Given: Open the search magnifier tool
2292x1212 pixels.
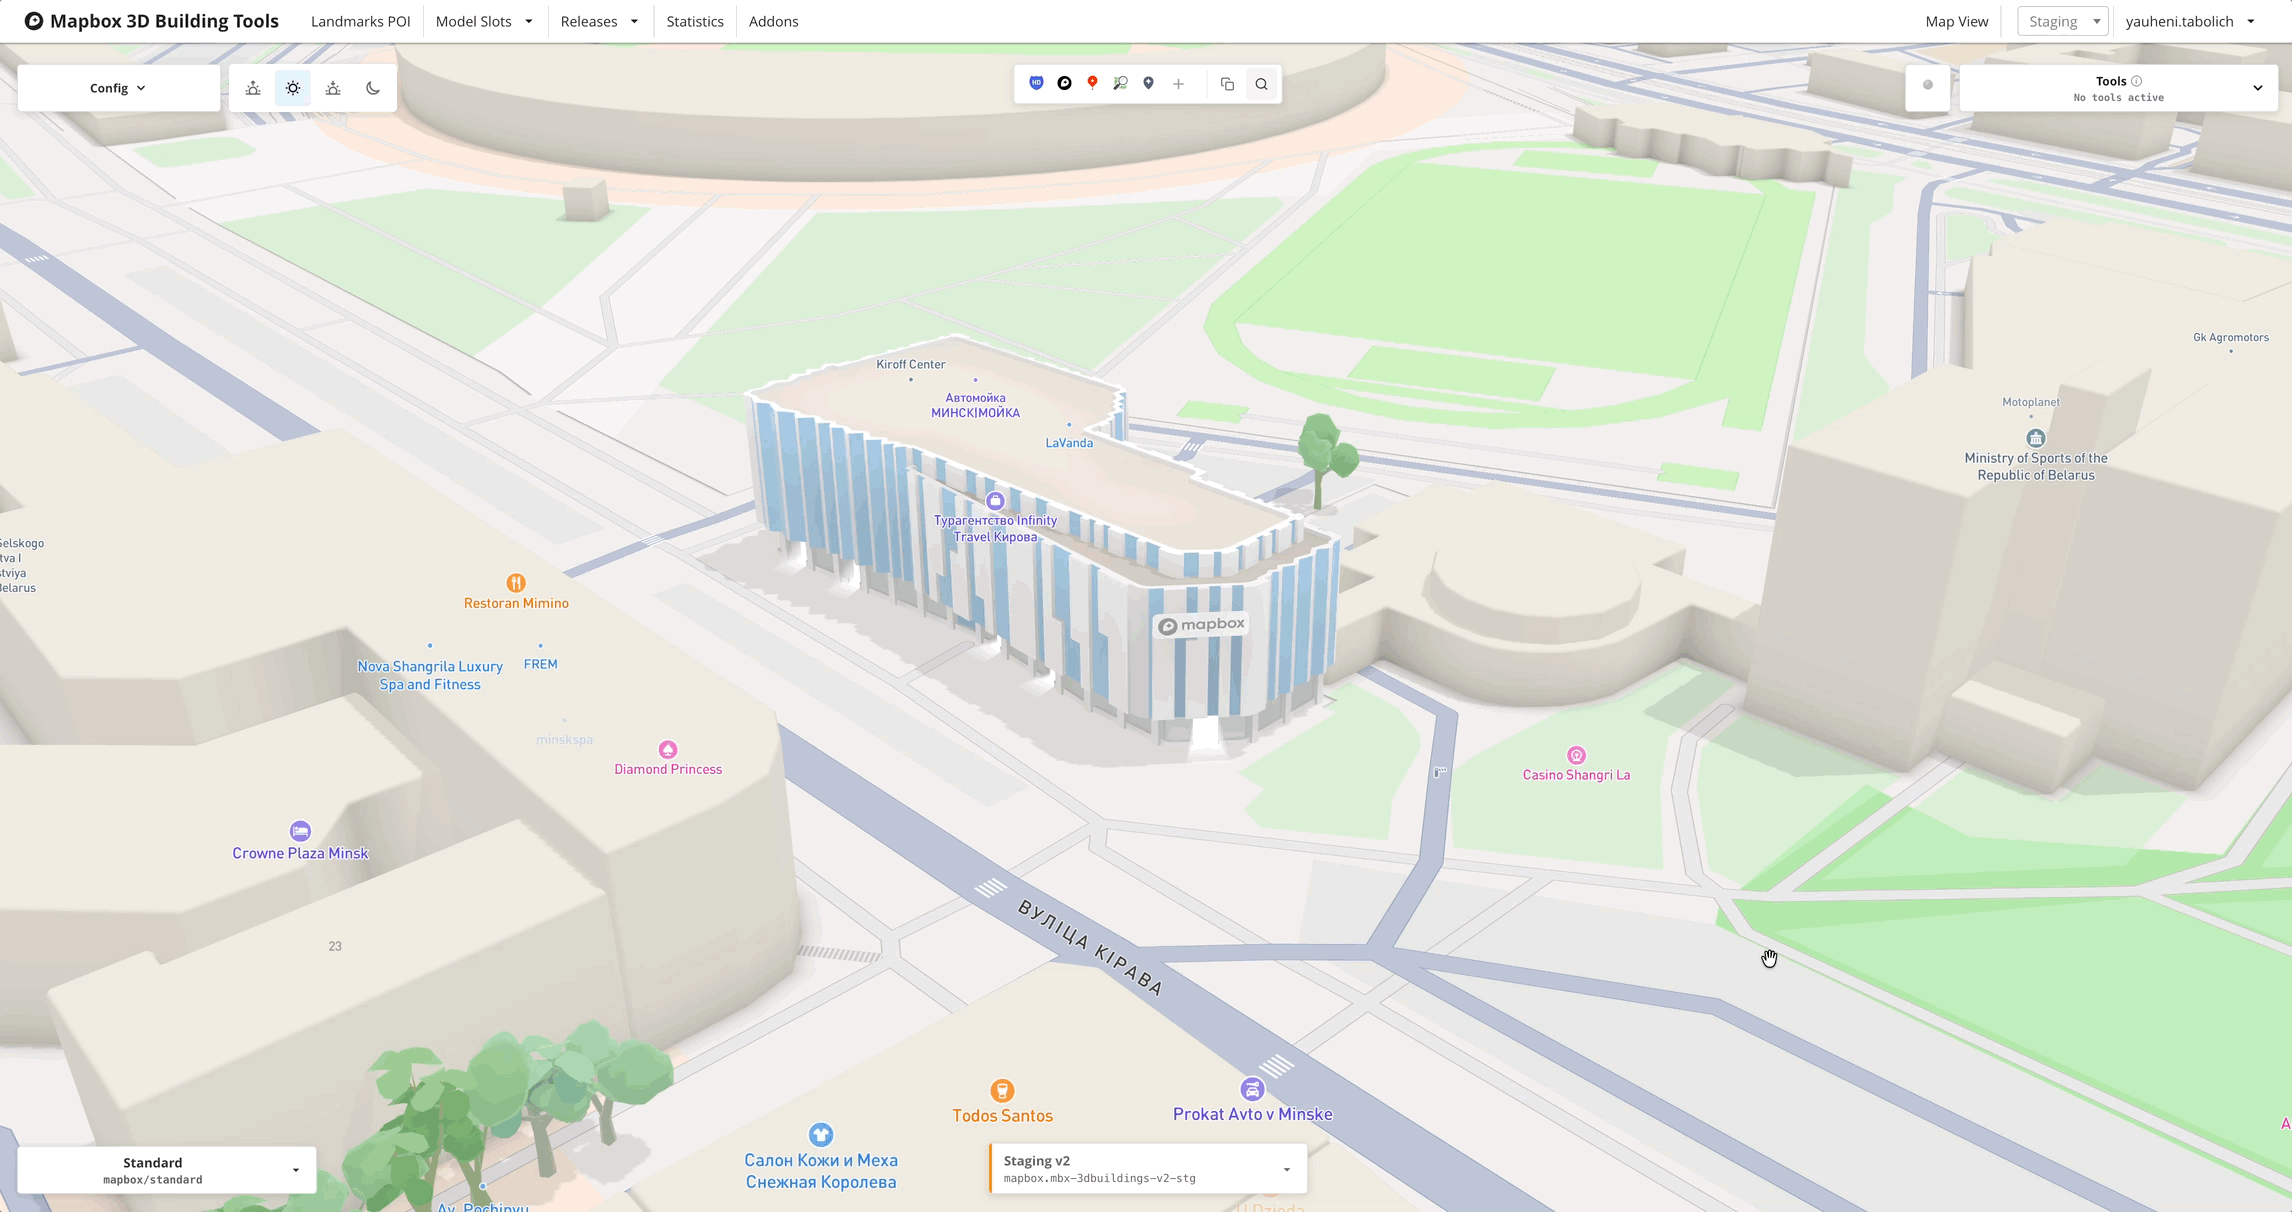Looking at the screenshot, I should pyautogui.click(x=1261, y=84).
